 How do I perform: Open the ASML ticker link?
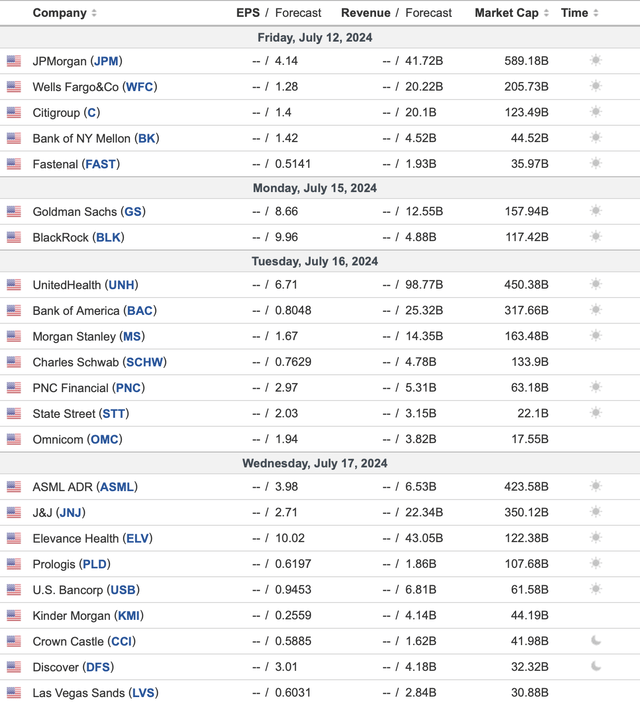pos(117,487)
